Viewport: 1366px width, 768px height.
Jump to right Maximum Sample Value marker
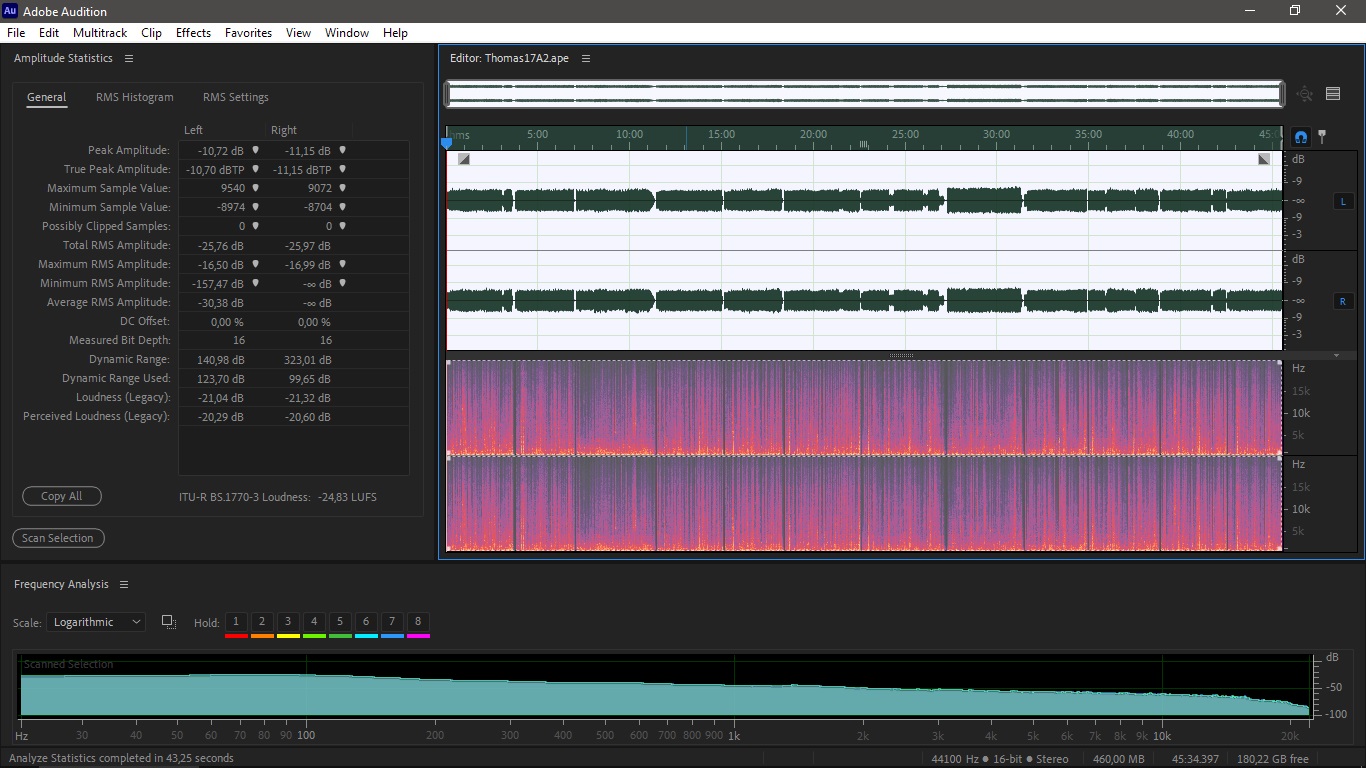(x=342, y=188)
